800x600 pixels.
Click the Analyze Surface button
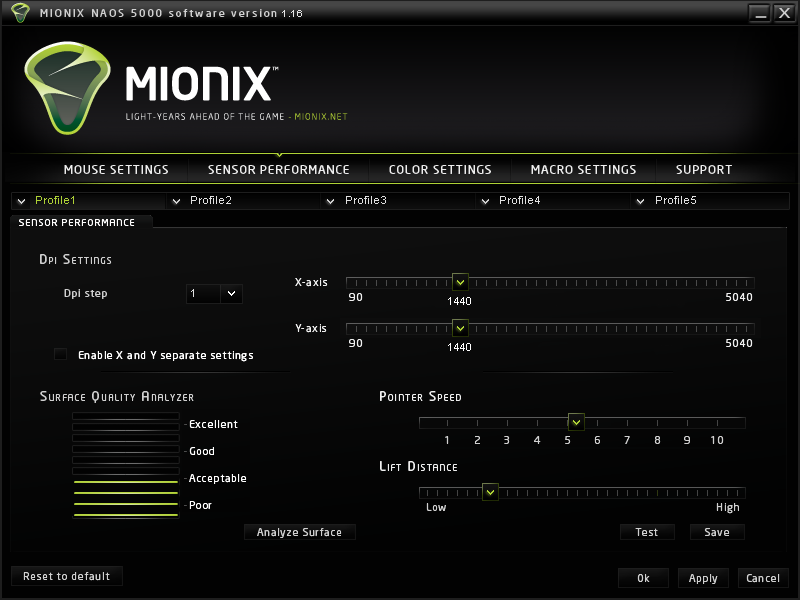click(x=299, y=532)
